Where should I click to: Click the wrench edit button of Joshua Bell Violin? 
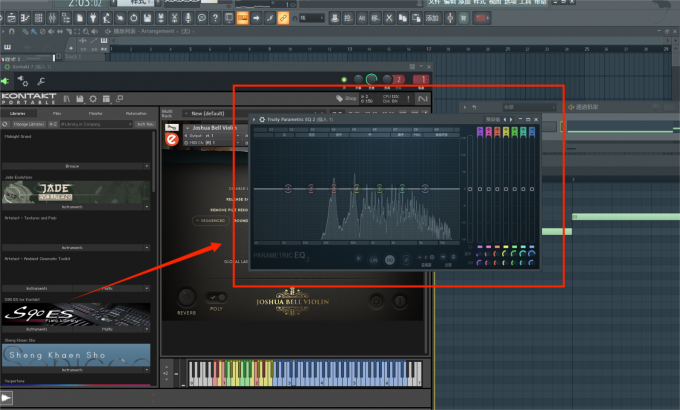(172, 128)
